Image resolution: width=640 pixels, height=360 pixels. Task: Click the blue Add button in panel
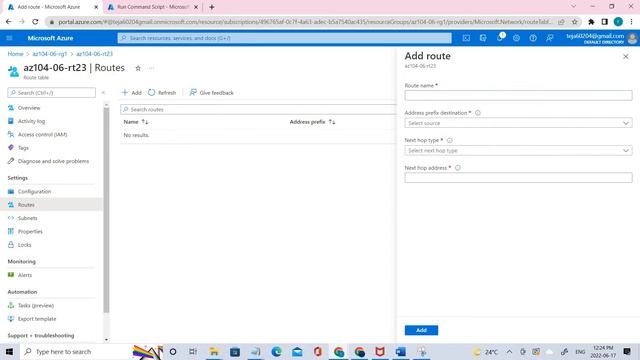click(x=421, y=330)
